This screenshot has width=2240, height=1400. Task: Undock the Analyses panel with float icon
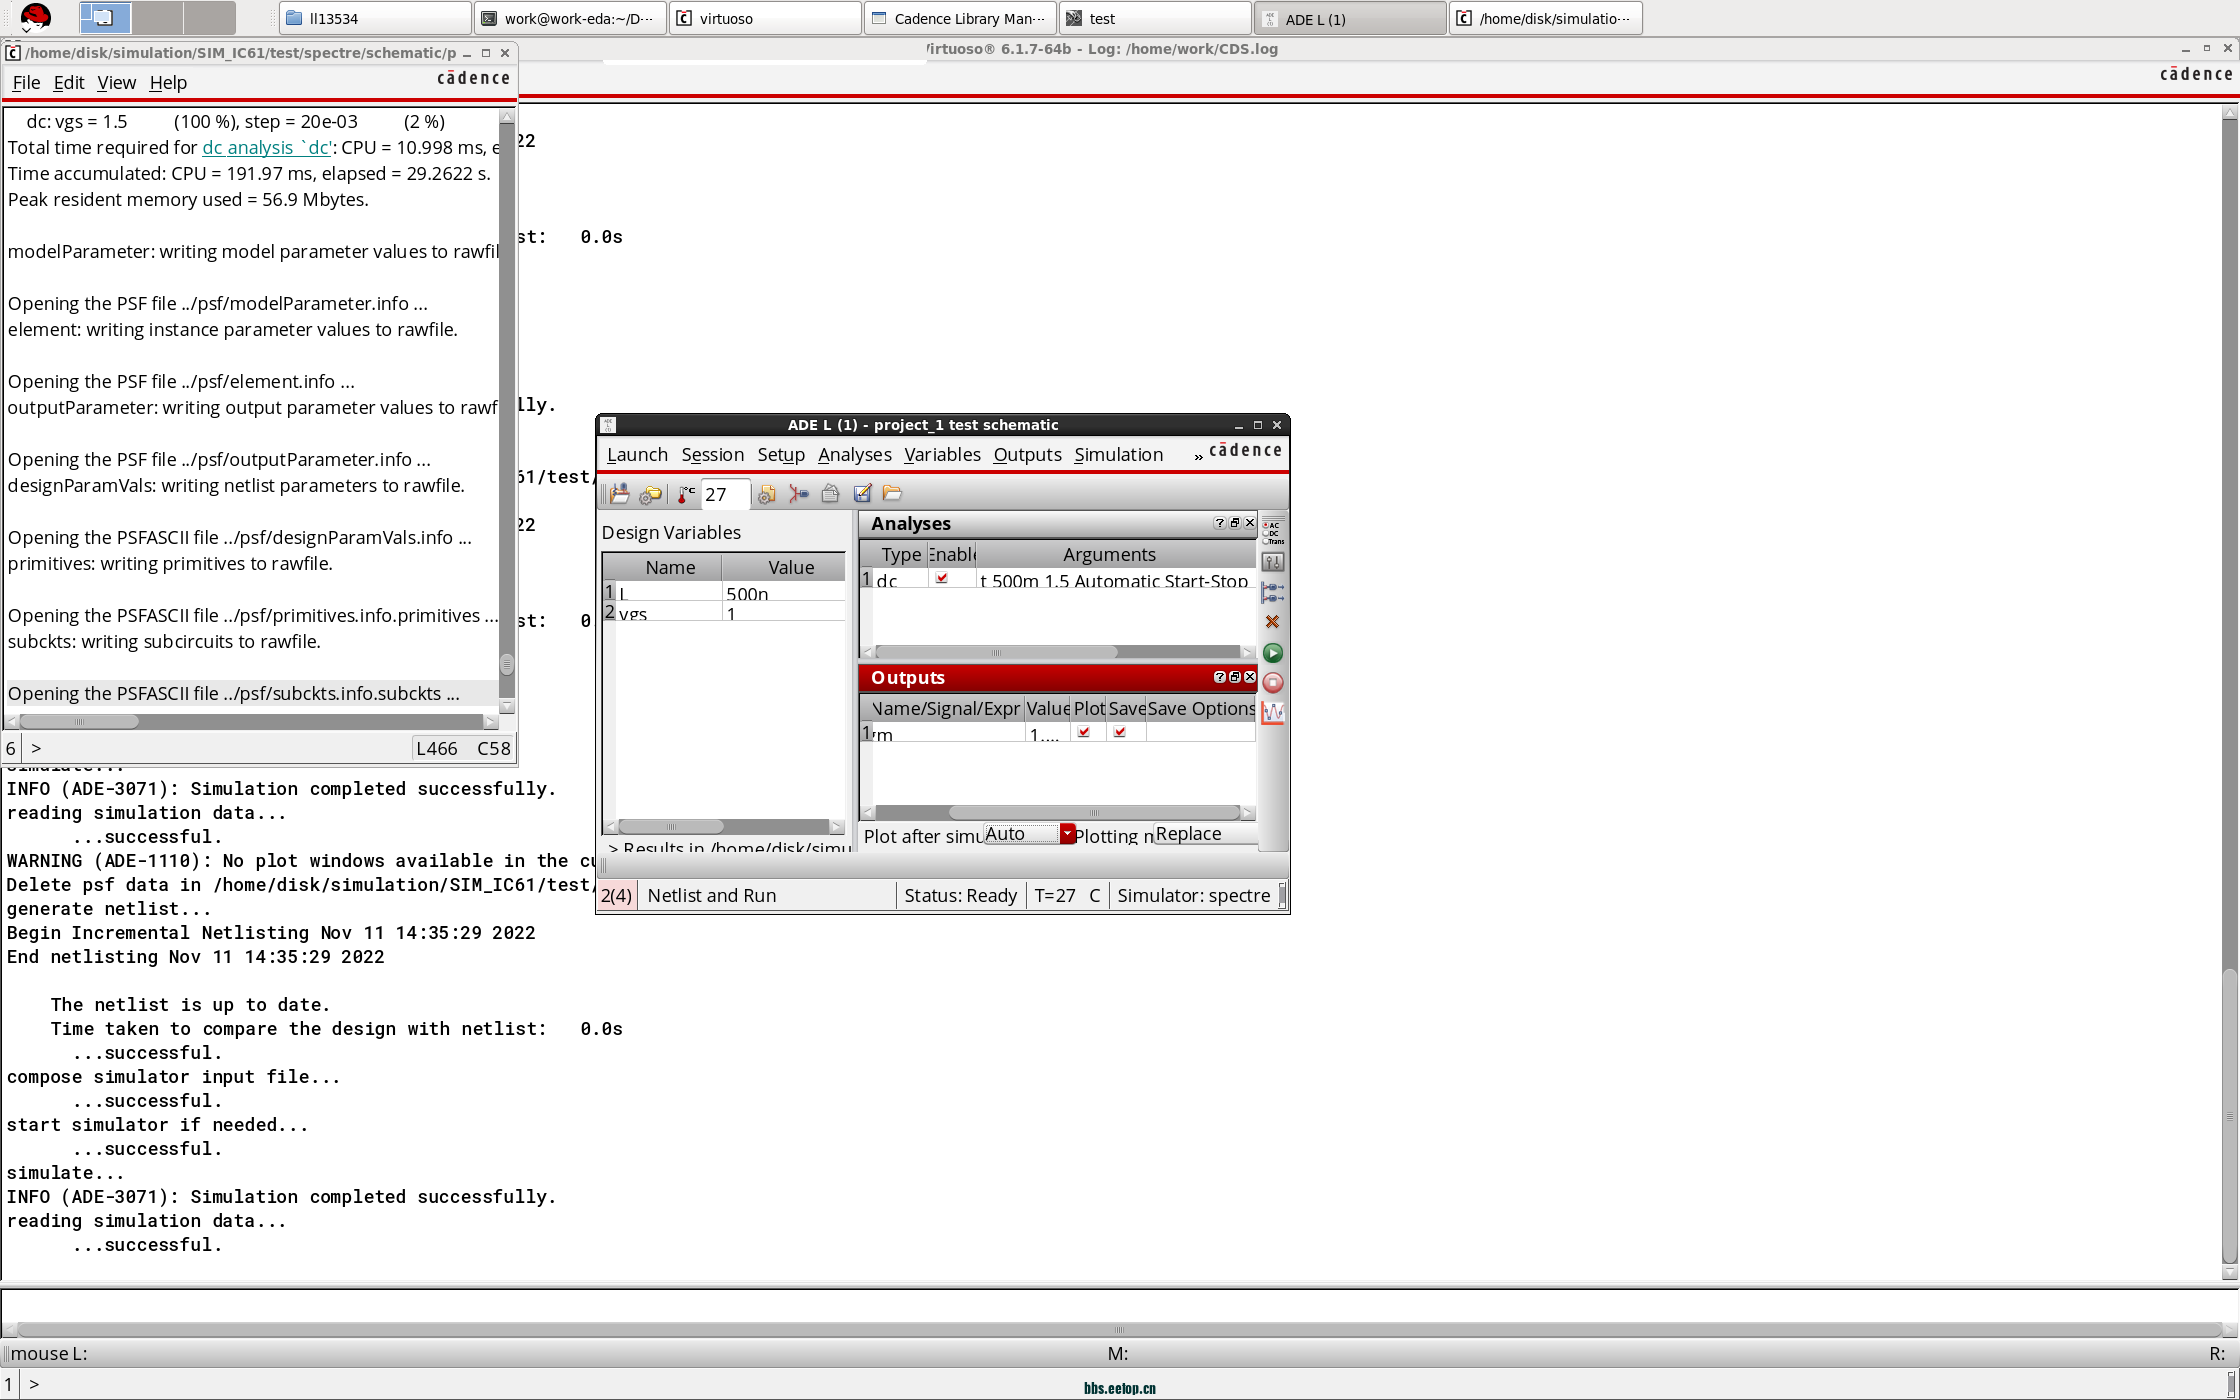tap(1235, 523)
